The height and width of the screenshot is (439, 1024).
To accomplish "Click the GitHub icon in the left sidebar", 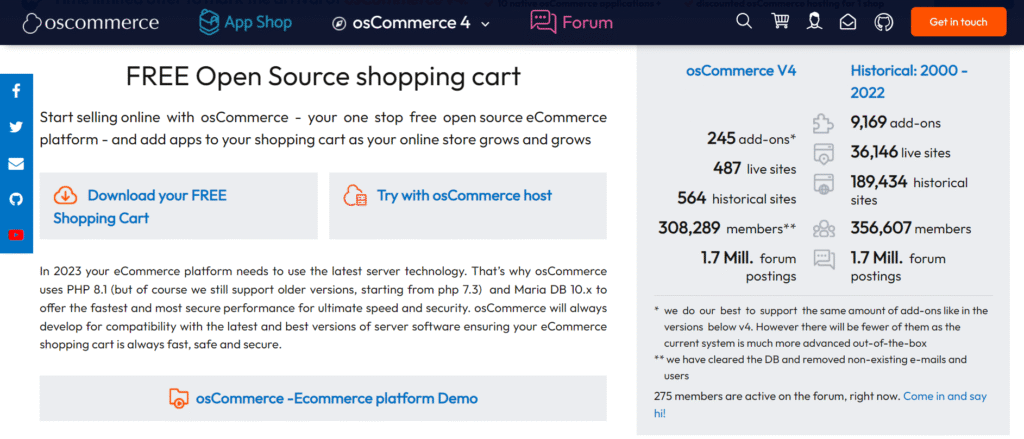I will [16, 199].
